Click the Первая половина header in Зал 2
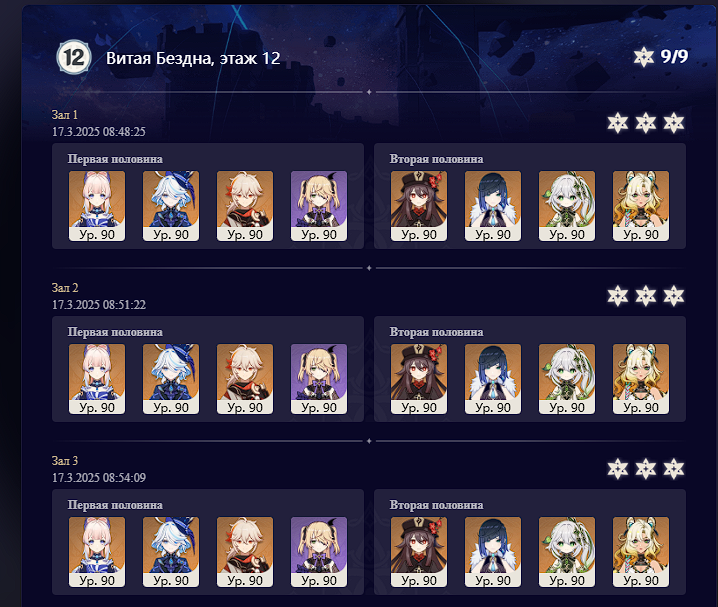This screenshot has height=607, width=718. click(x=115, y=332)
